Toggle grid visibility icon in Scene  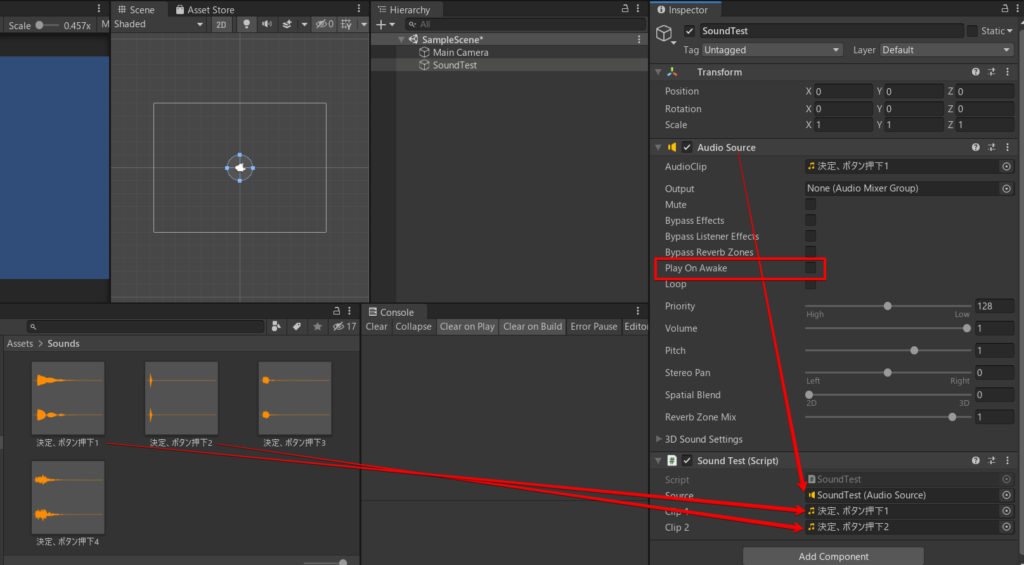tap(347, 24)
